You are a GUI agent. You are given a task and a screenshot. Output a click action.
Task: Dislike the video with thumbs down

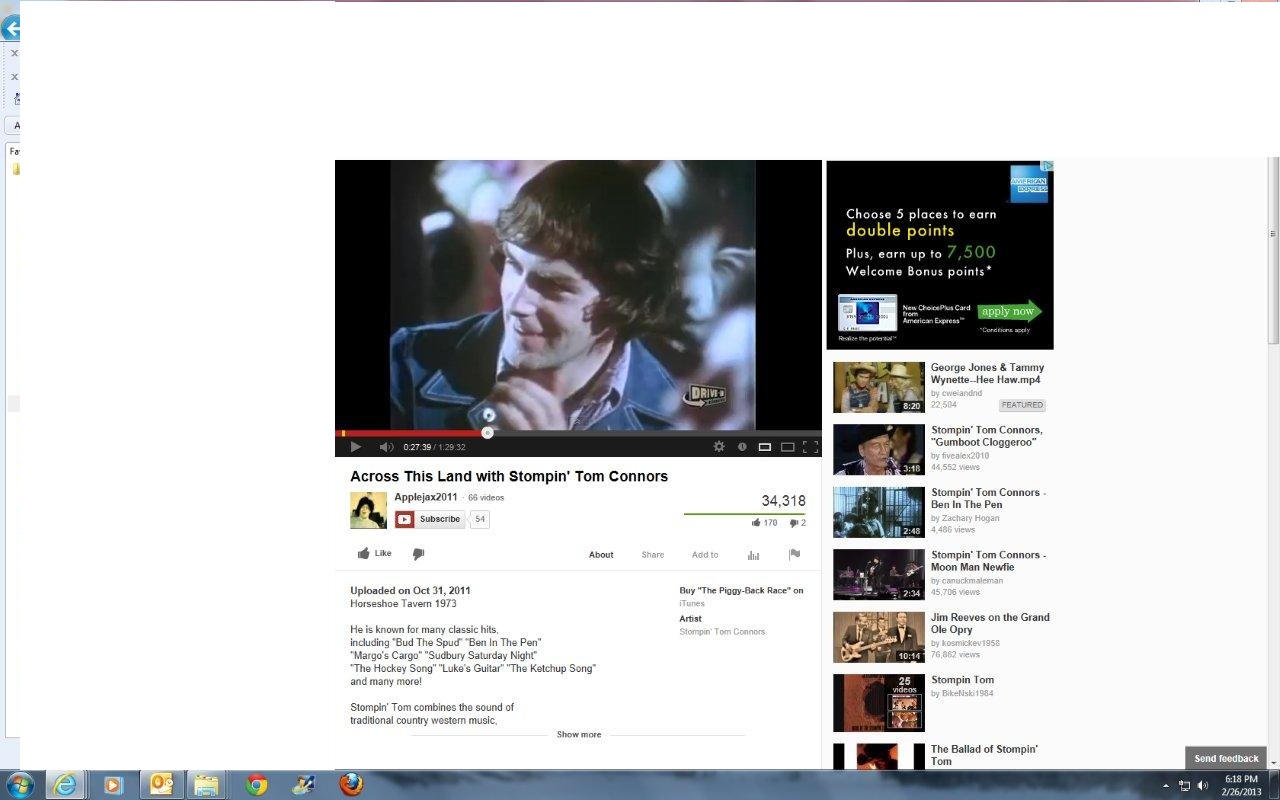click(418, 554)
